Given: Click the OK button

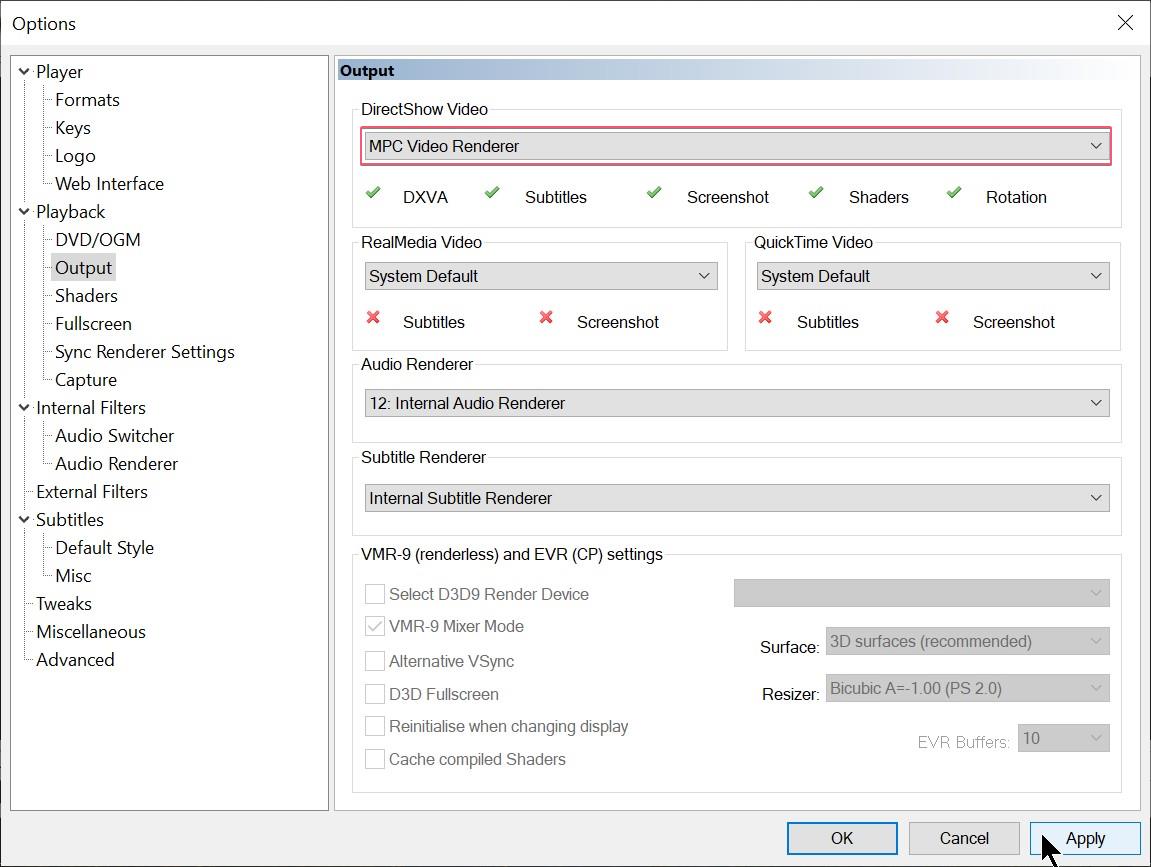Looking at the screenshot, I should pyautogui.click(x=842, y=838).
